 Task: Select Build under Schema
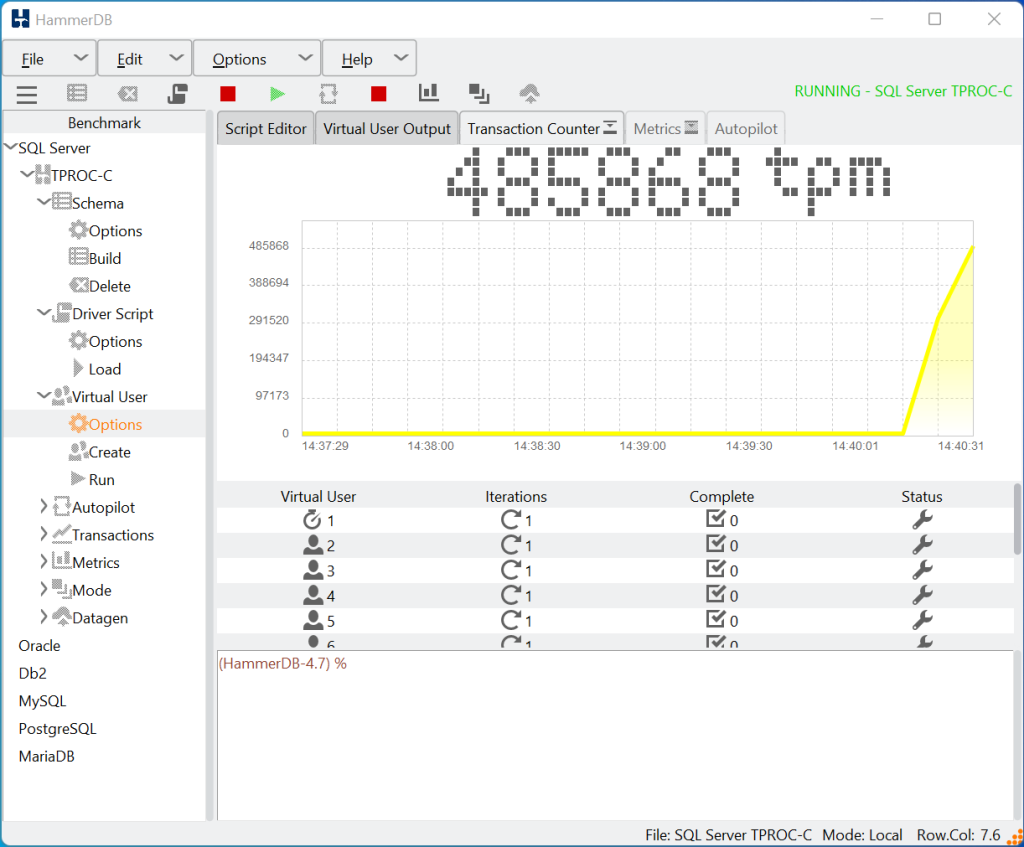[x=95, y=258]
